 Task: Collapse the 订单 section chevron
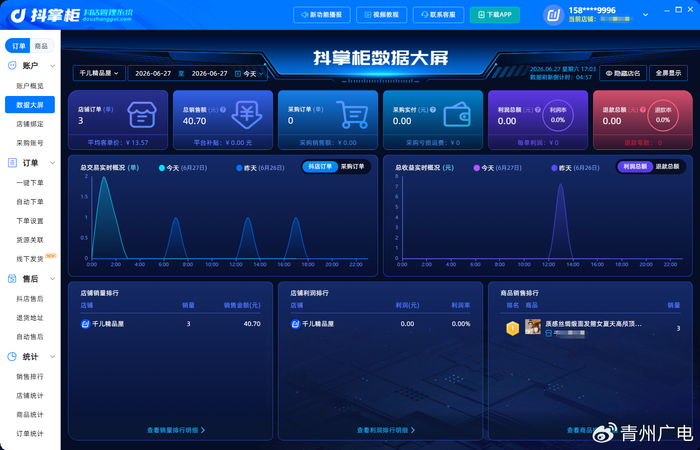point(52,163)
